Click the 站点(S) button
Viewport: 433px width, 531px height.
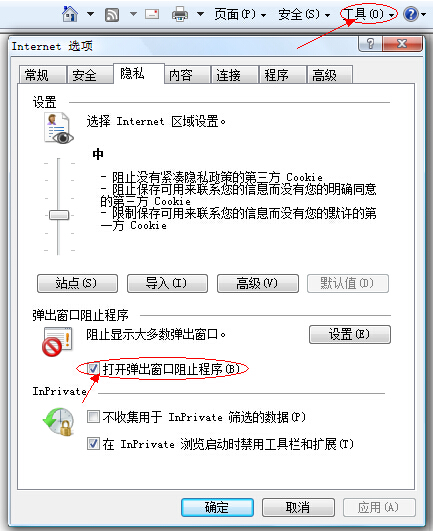[77, 283]
